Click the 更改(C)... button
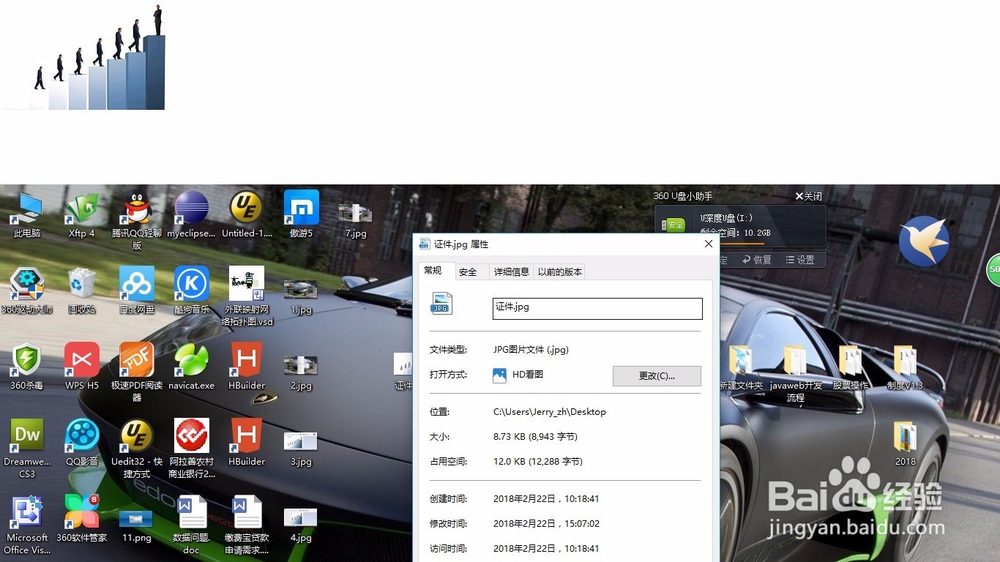Viewport: 1000px width, 562px height. [x=657, y=376]
